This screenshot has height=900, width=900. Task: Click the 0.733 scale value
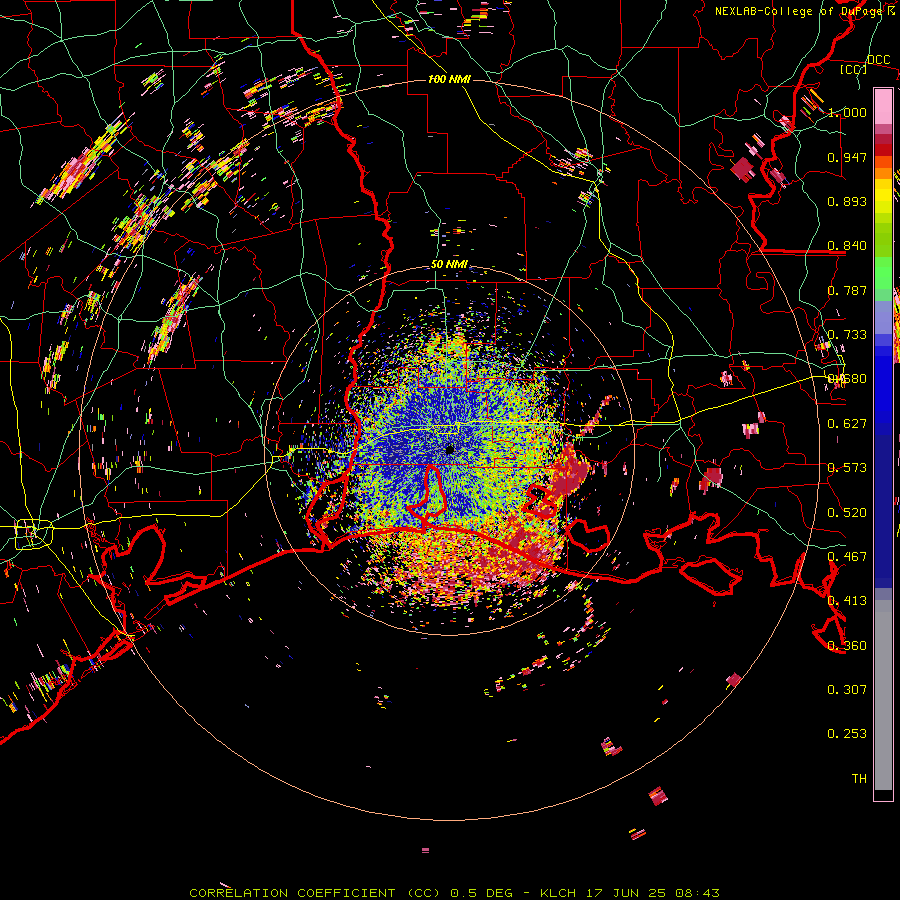pyautogui.click(x=847, y=335)
